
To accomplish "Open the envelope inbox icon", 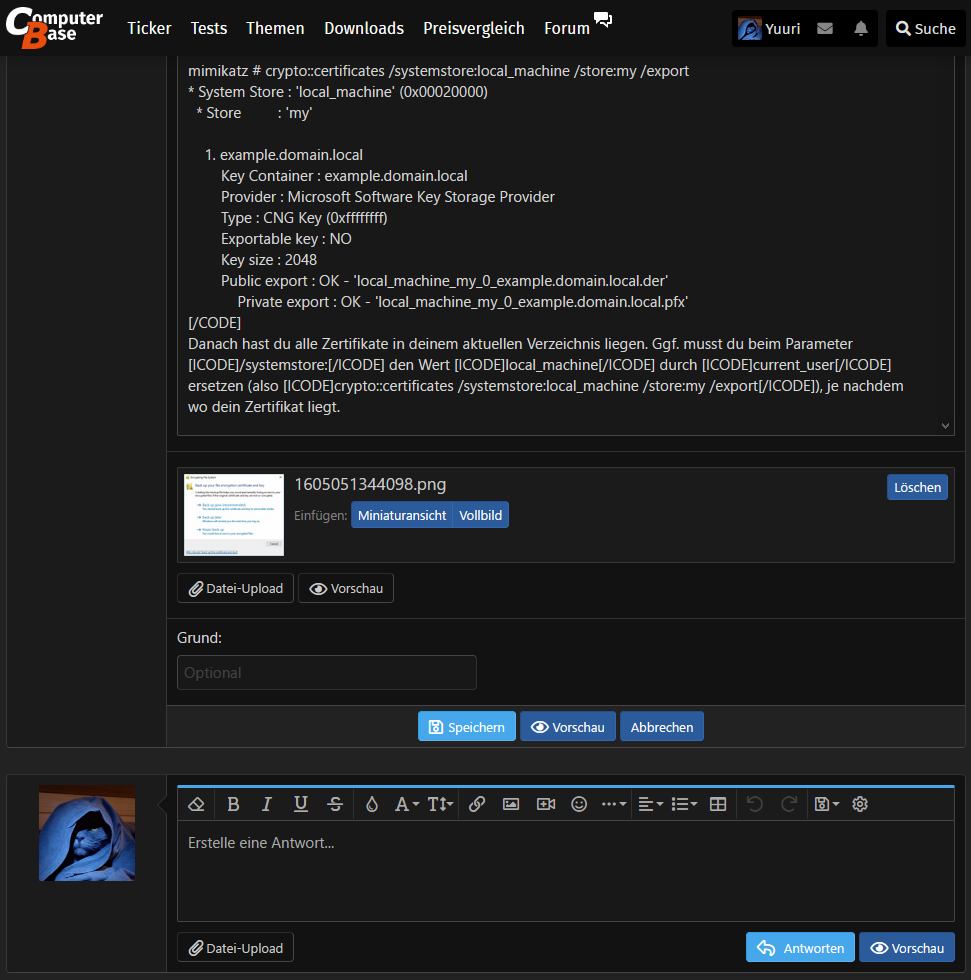I will (x=825, y=29).
